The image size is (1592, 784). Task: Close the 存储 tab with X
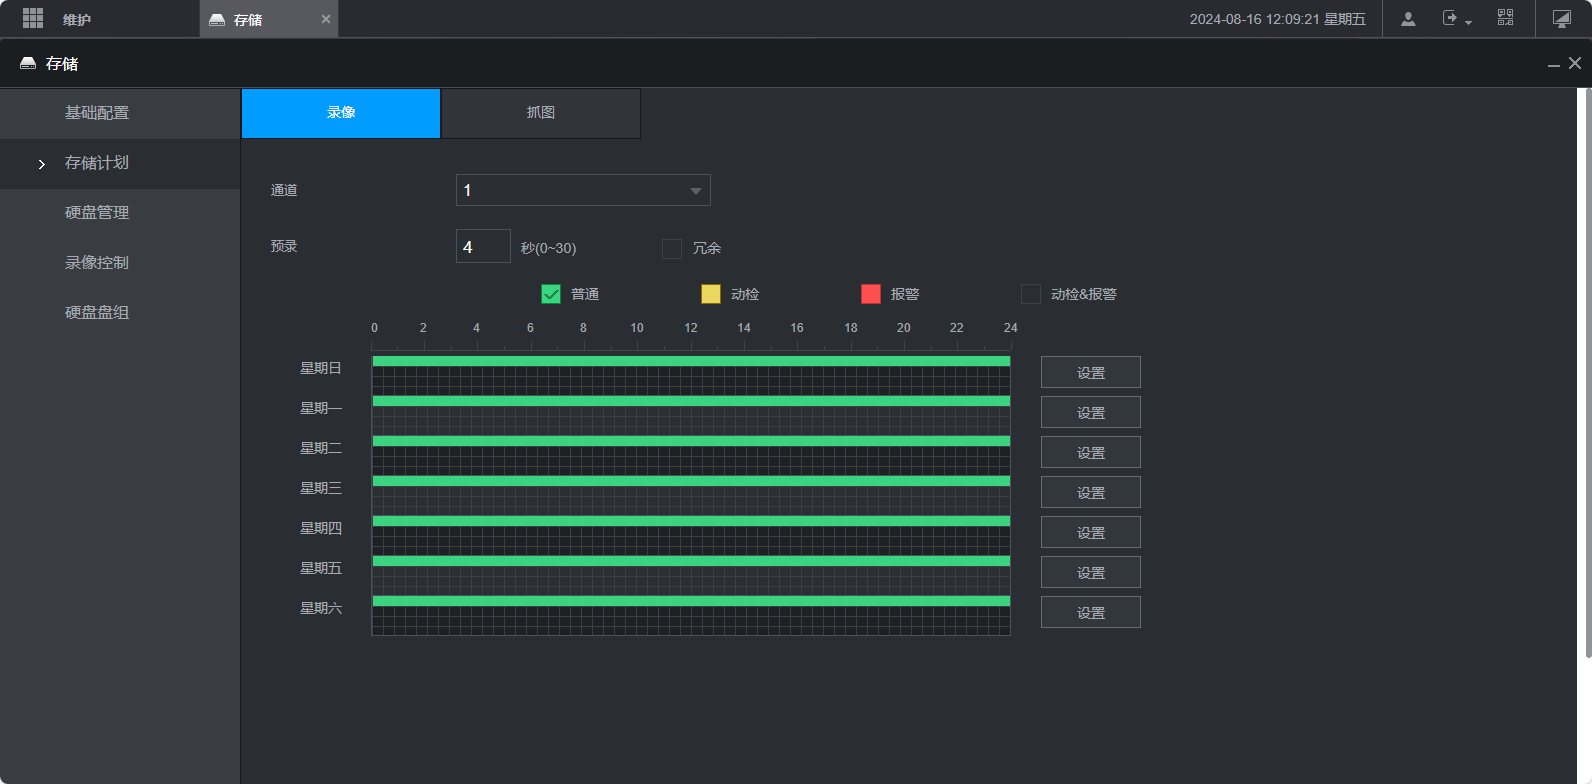coord(326,19)
